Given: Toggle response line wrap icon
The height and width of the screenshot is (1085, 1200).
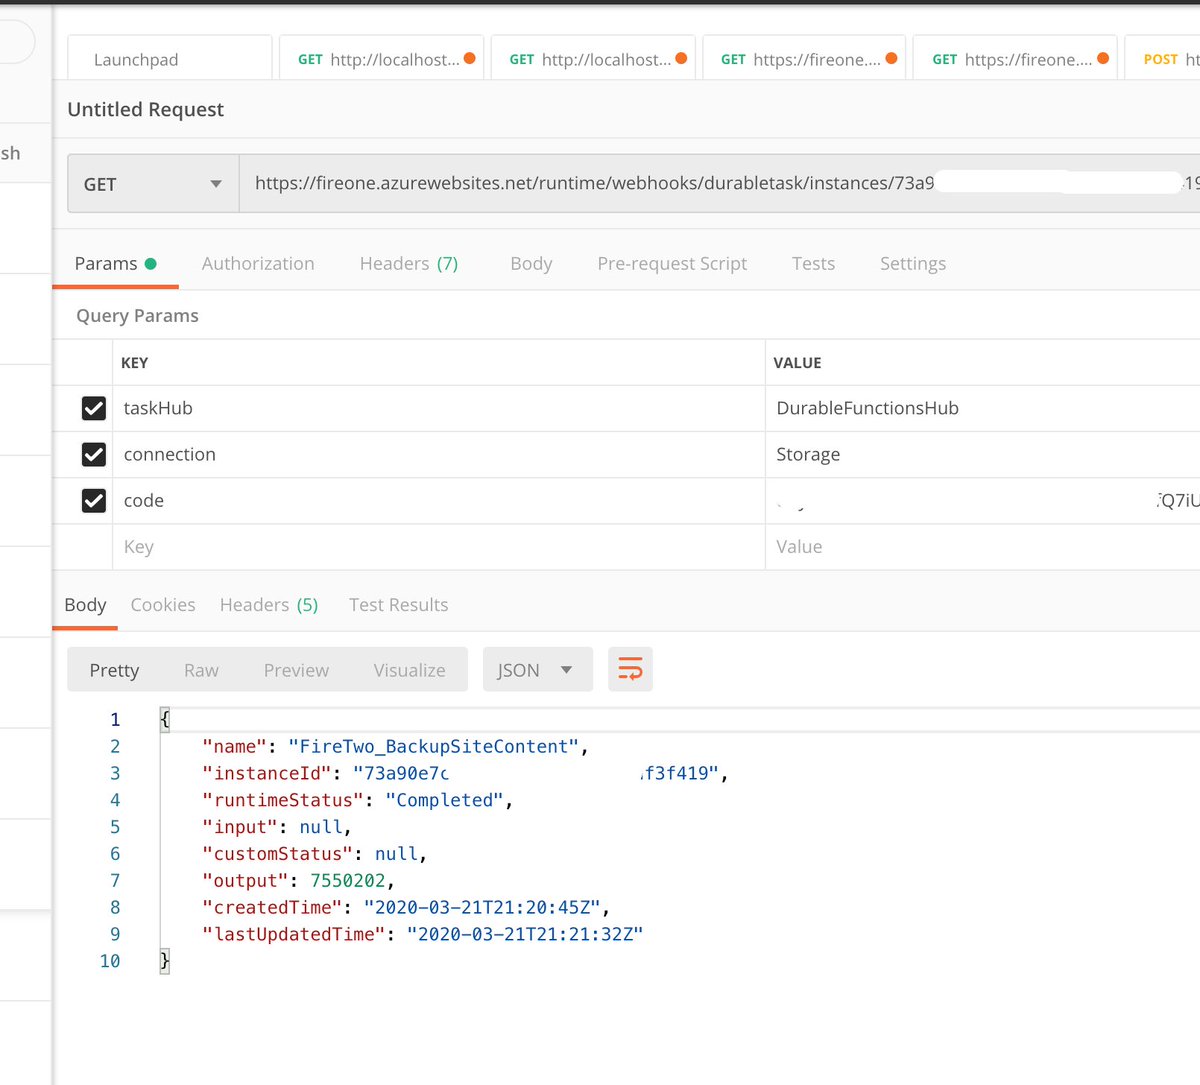Looking at the screenshot, I should pos(630,669).
